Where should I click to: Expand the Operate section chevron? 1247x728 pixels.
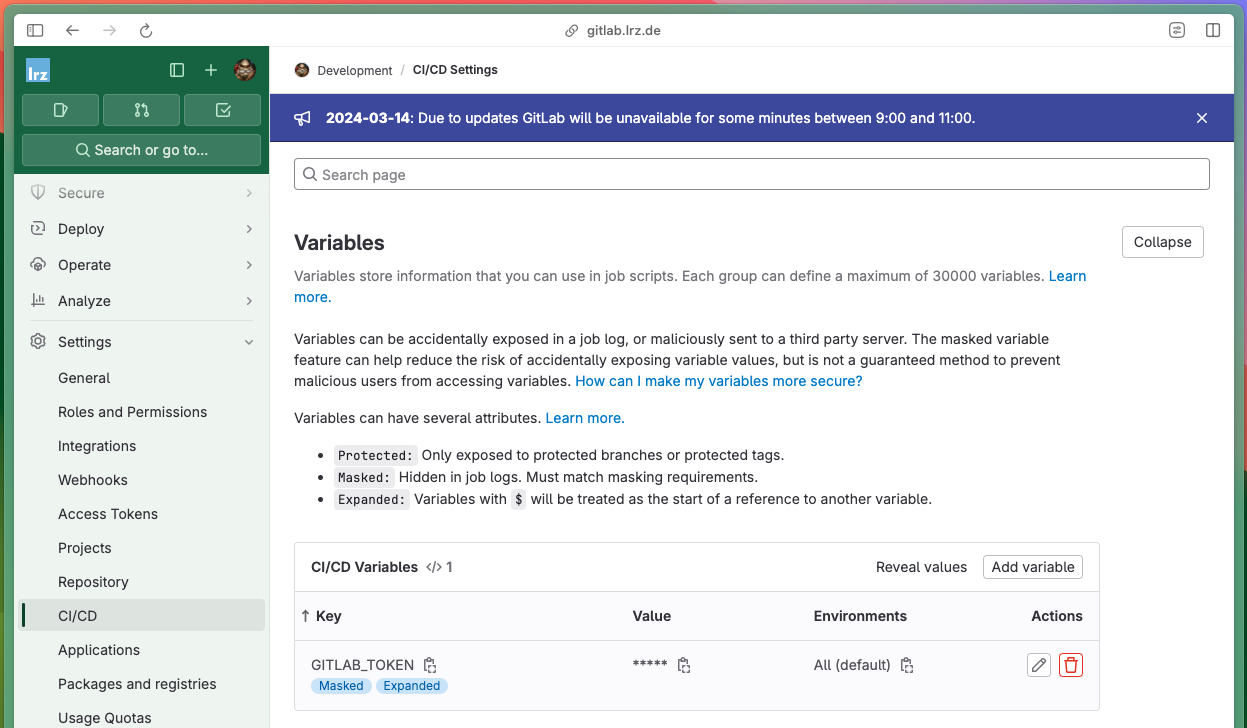point(249,265)
